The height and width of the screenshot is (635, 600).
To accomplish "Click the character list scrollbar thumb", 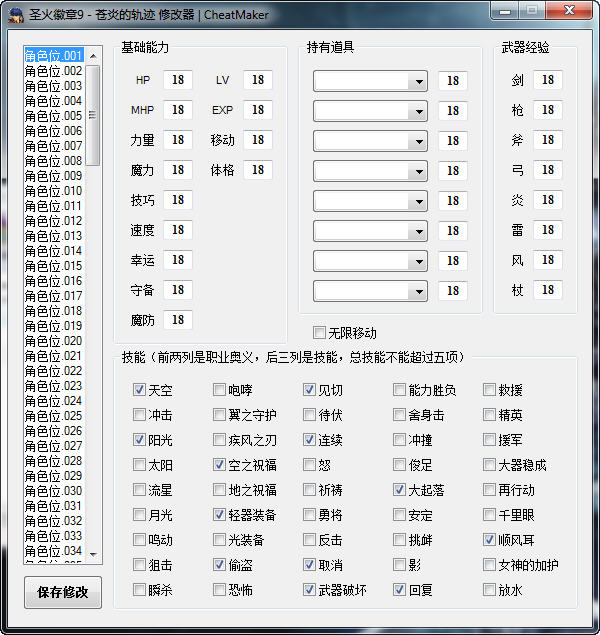I will (x=93, y=114).
